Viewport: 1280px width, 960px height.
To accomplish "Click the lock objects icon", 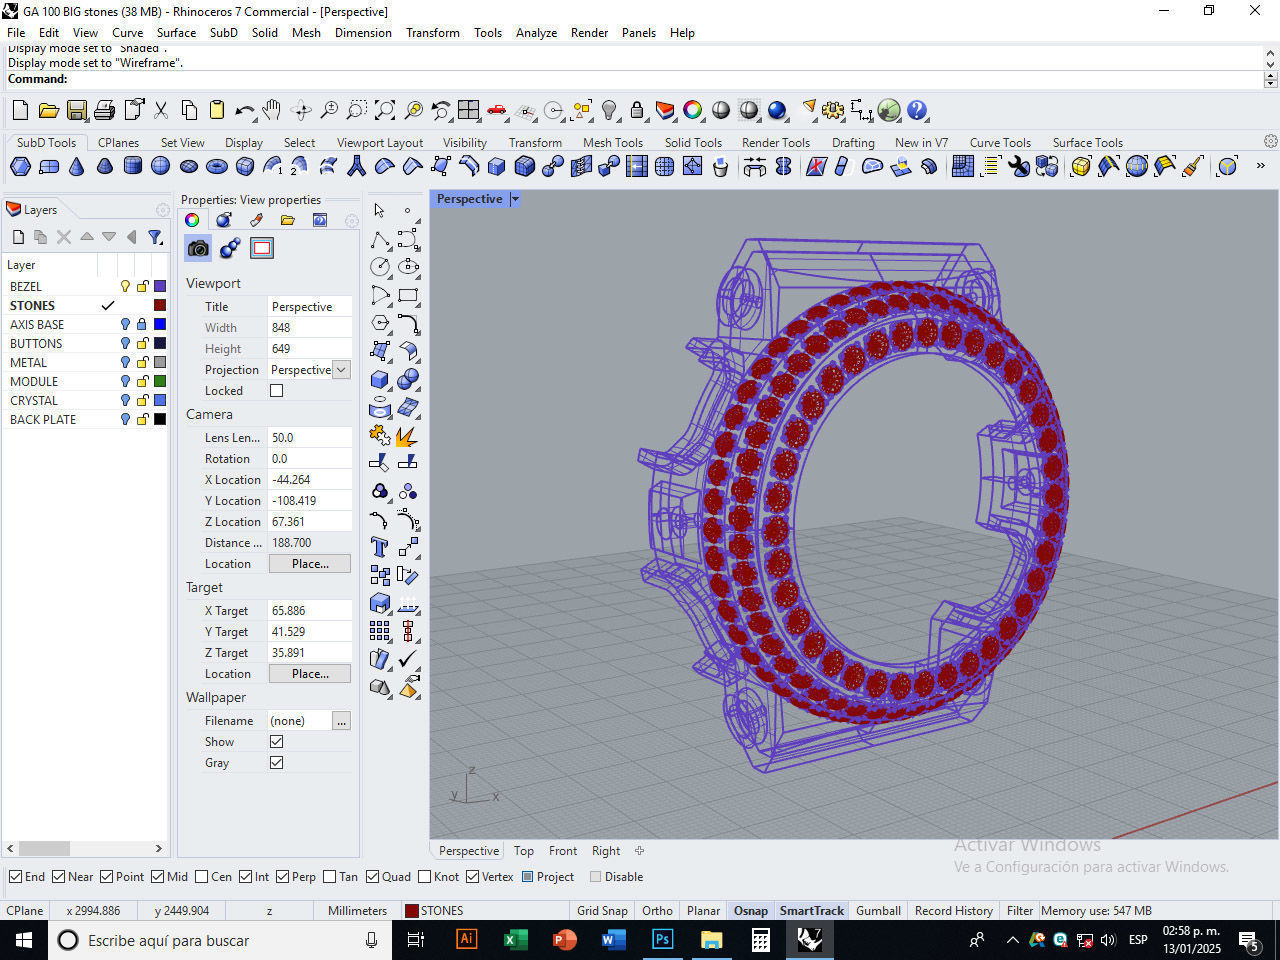I will [x=637, y=110].
